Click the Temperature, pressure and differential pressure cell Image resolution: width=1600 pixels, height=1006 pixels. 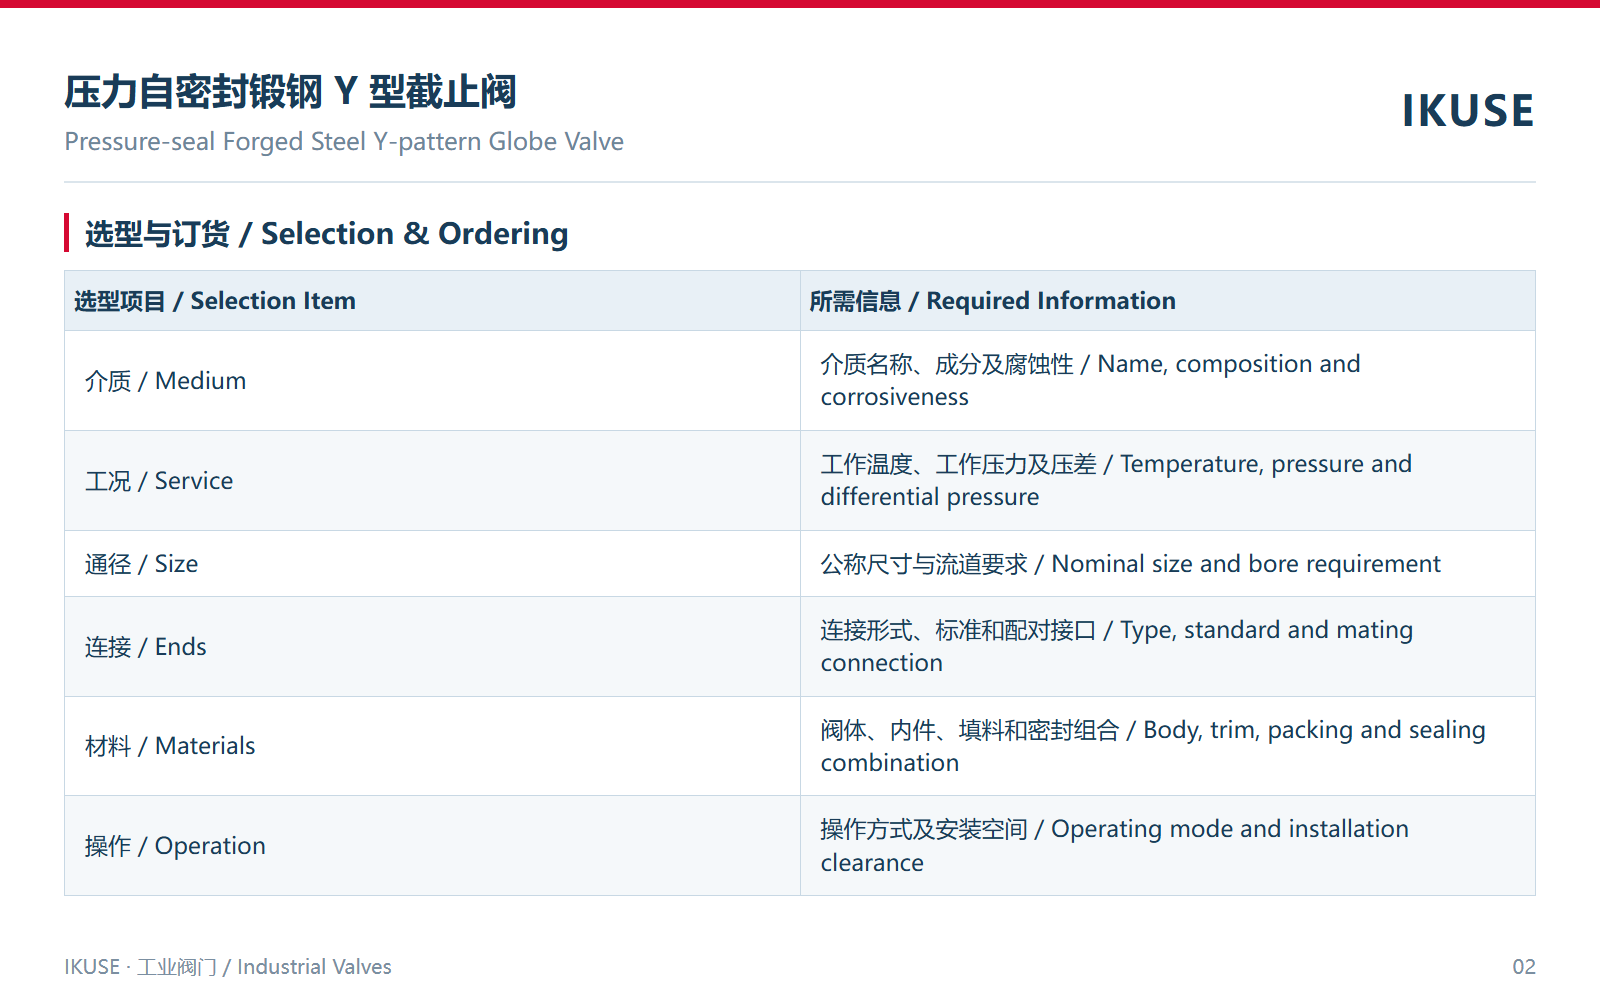click(1168, 481)
